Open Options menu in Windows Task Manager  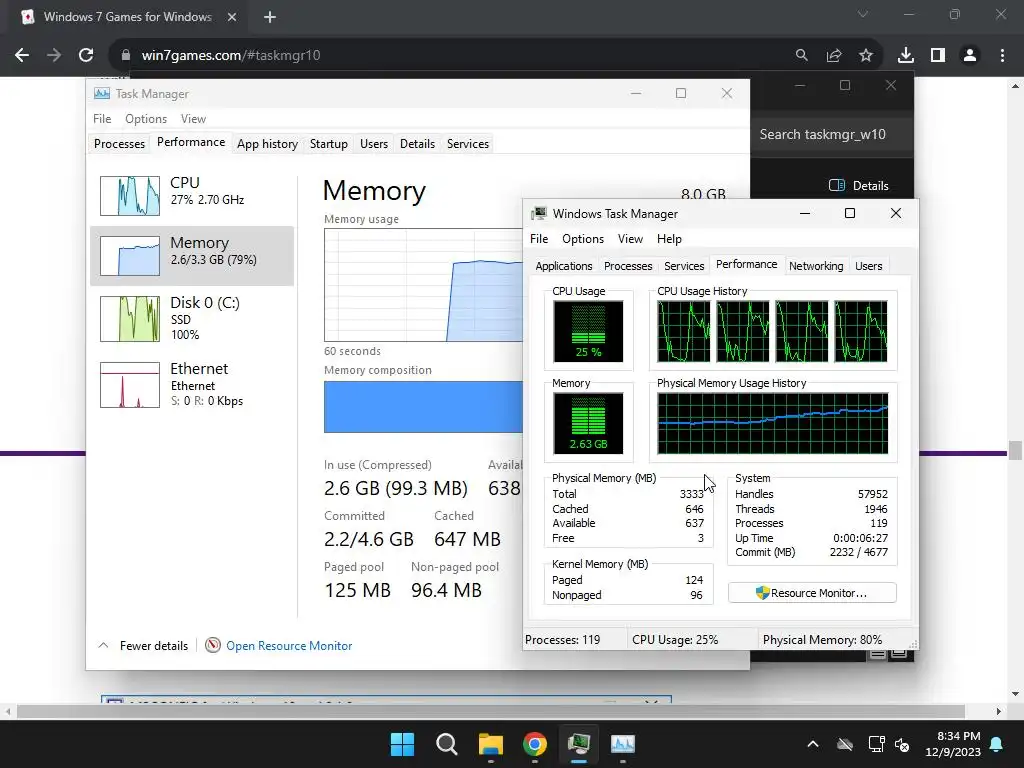click(583, 239)
